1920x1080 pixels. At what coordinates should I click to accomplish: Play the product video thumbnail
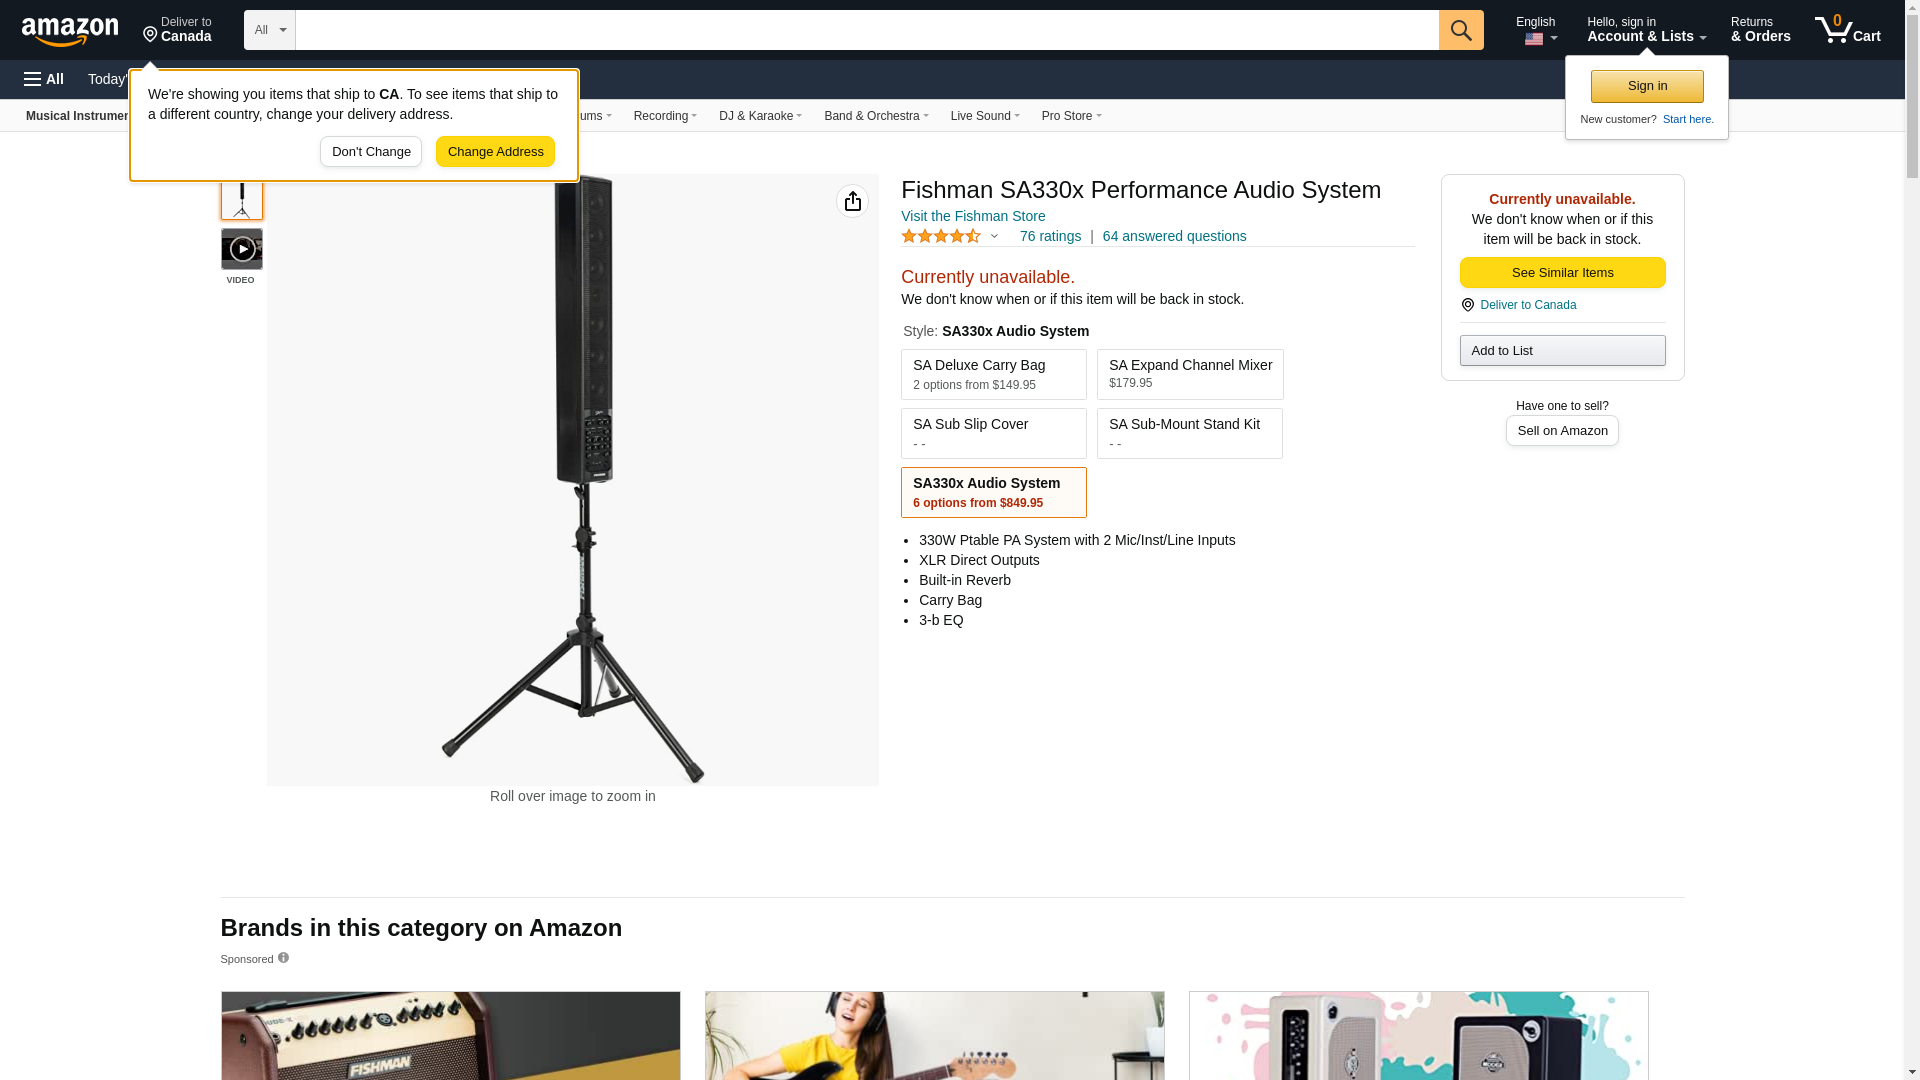tap(242, 249)
